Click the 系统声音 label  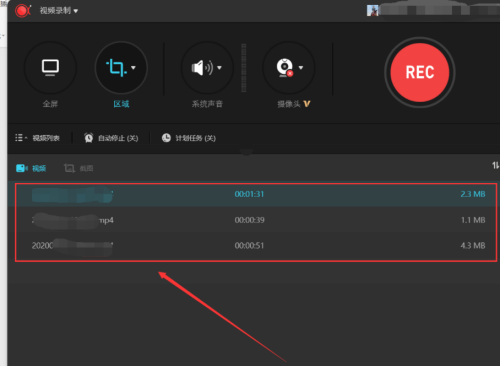point(207,104)
